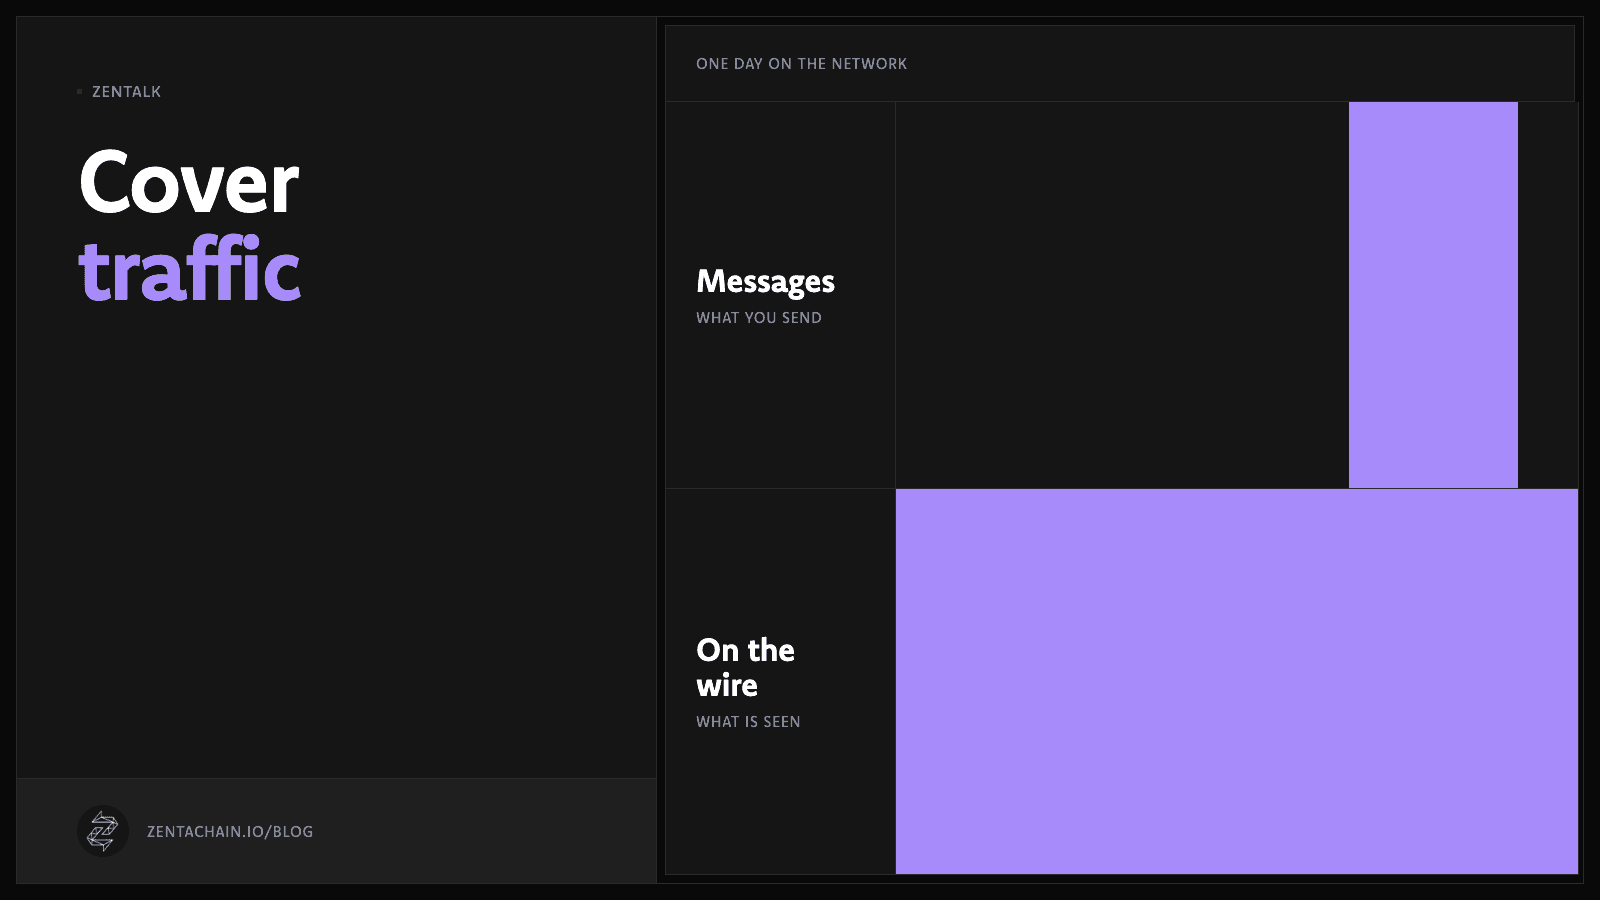Click the 'WHAT YOU SEND' caption

click(759, 318)
